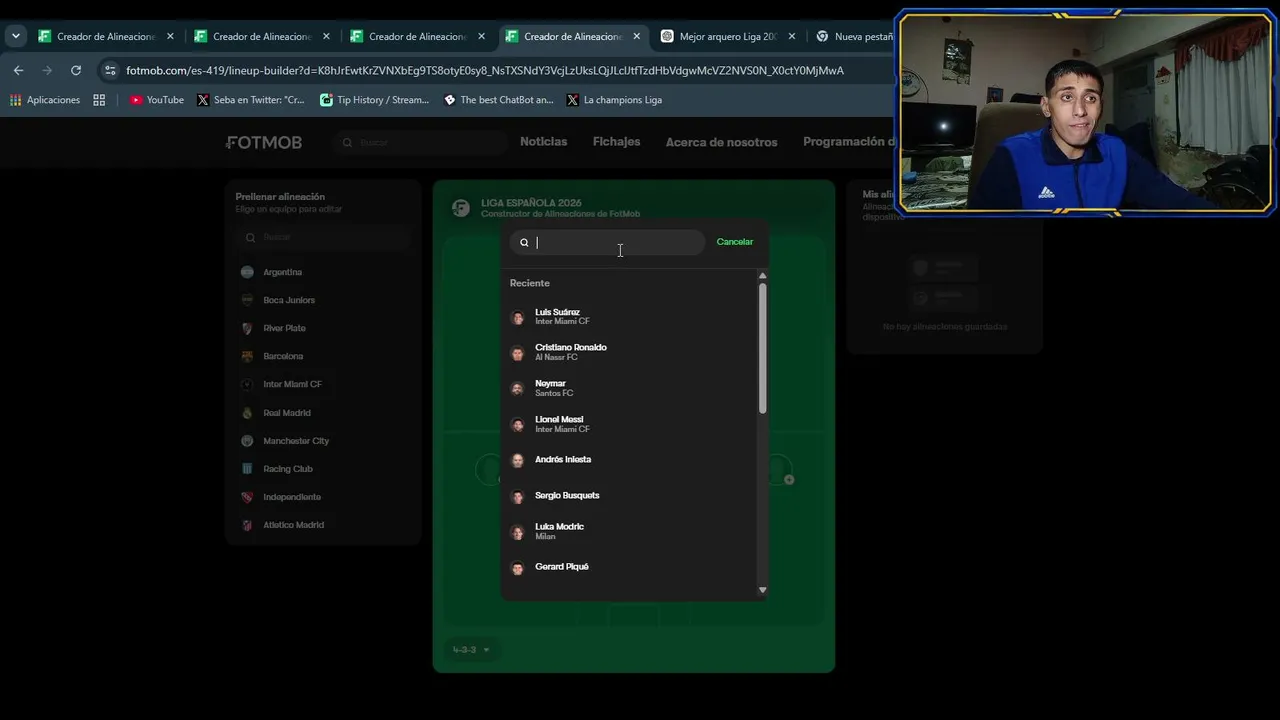This screenshot has height=720, width=1280.
Task: Pick River Plate from the team list
Action: click(323, 328)
